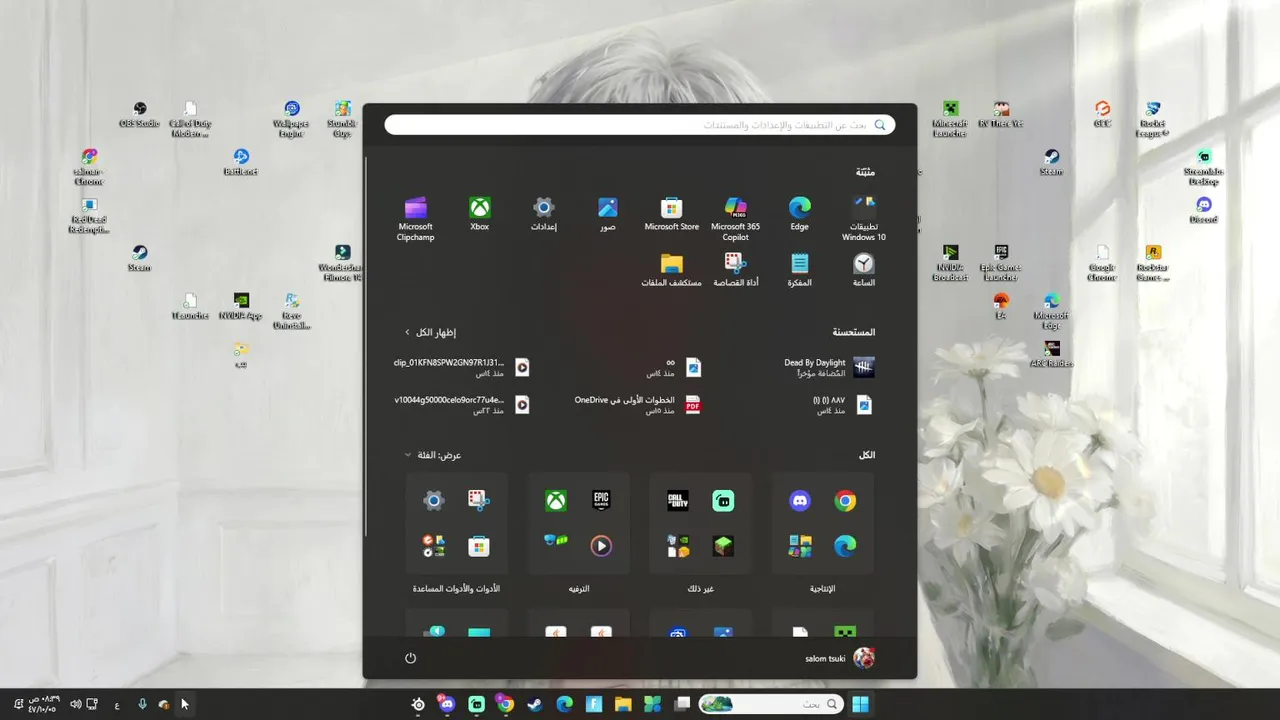Viewport: 1280px width, 720px height.
Task: Launch Call of Duty in غير ذلك category
Action: (x=678, y=501)
